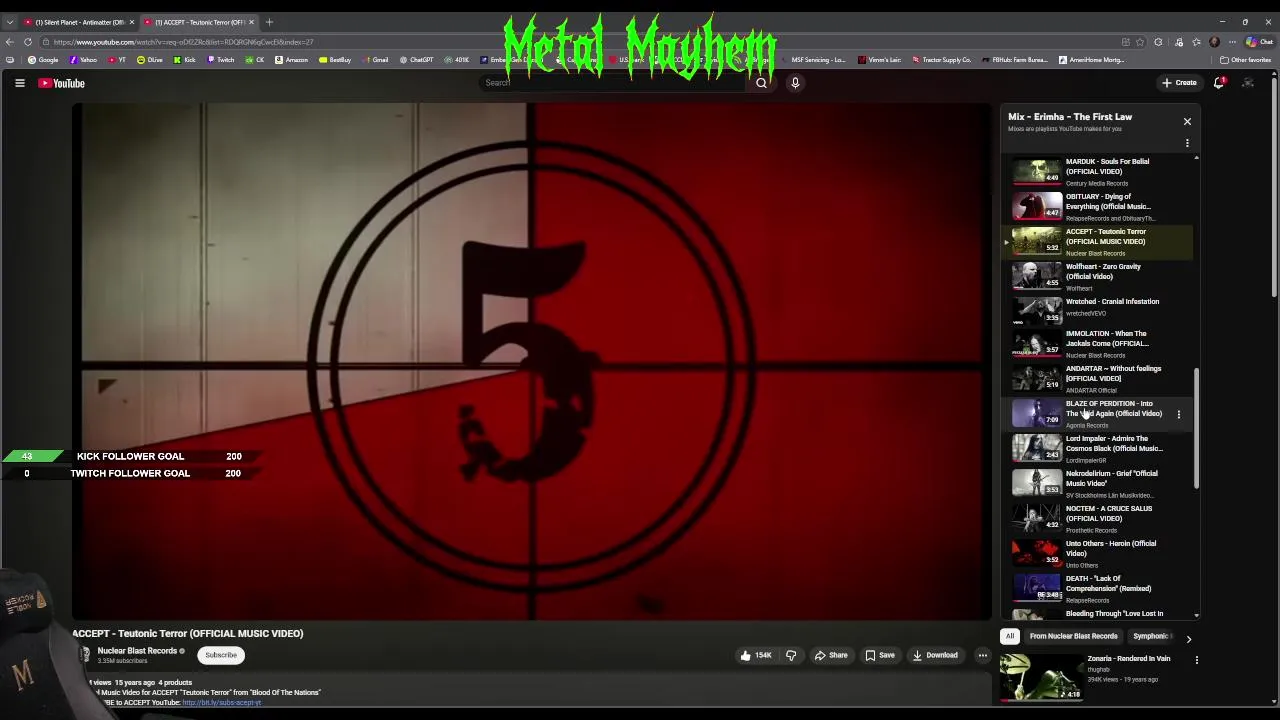Screen dimensions: 1280x720
Task: Reload the current page
Action: (x=28, y=42)
